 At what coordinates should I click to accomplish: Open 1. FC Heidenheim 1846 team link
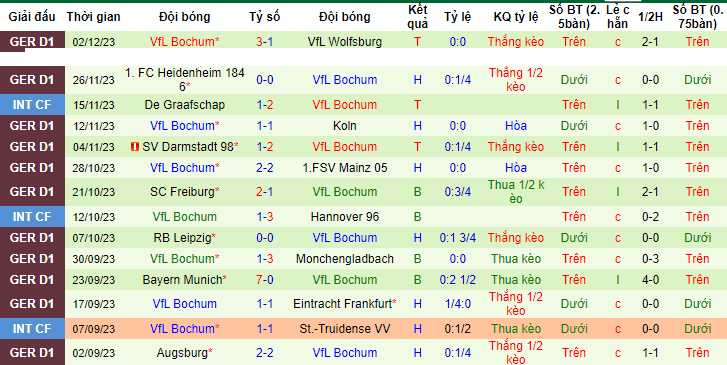pos(185,80)
